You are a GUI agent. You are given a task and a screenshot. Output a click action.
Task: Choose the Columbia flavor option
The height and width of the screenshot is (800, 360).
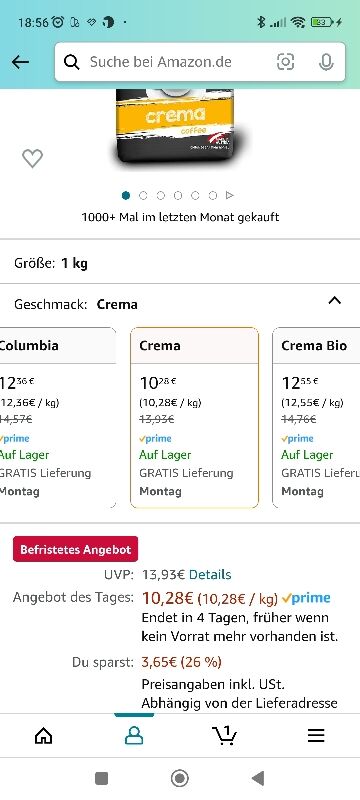(58, 418)
